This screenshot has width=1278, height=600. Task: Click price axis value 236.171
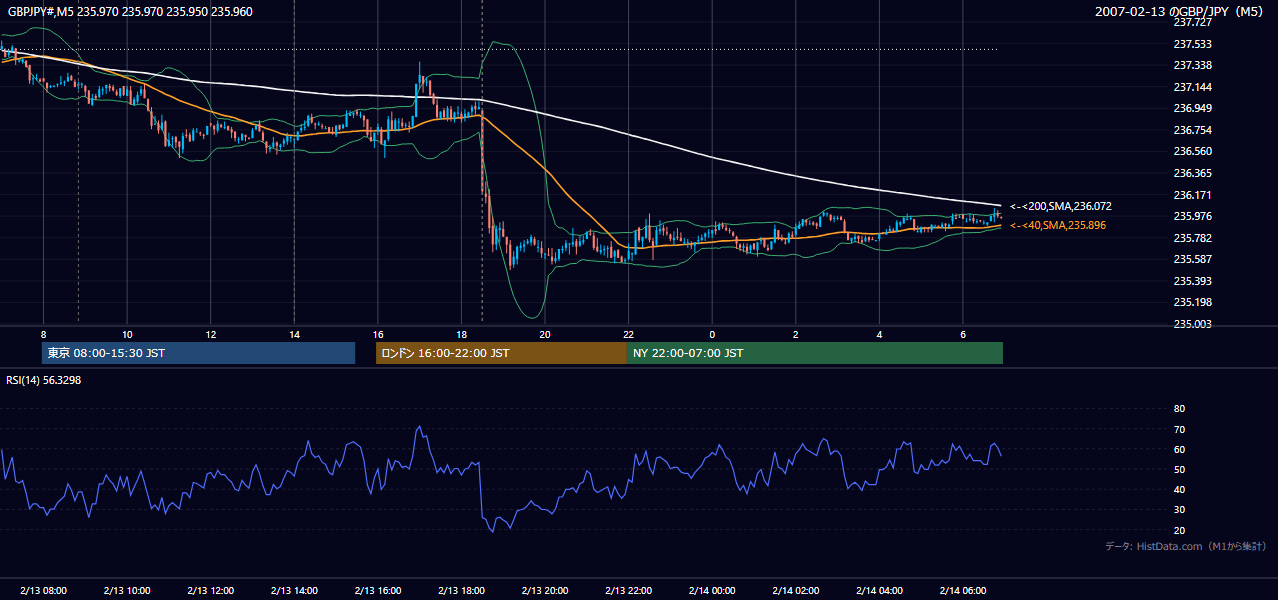pyautogui.click(x=1192, y=195)
